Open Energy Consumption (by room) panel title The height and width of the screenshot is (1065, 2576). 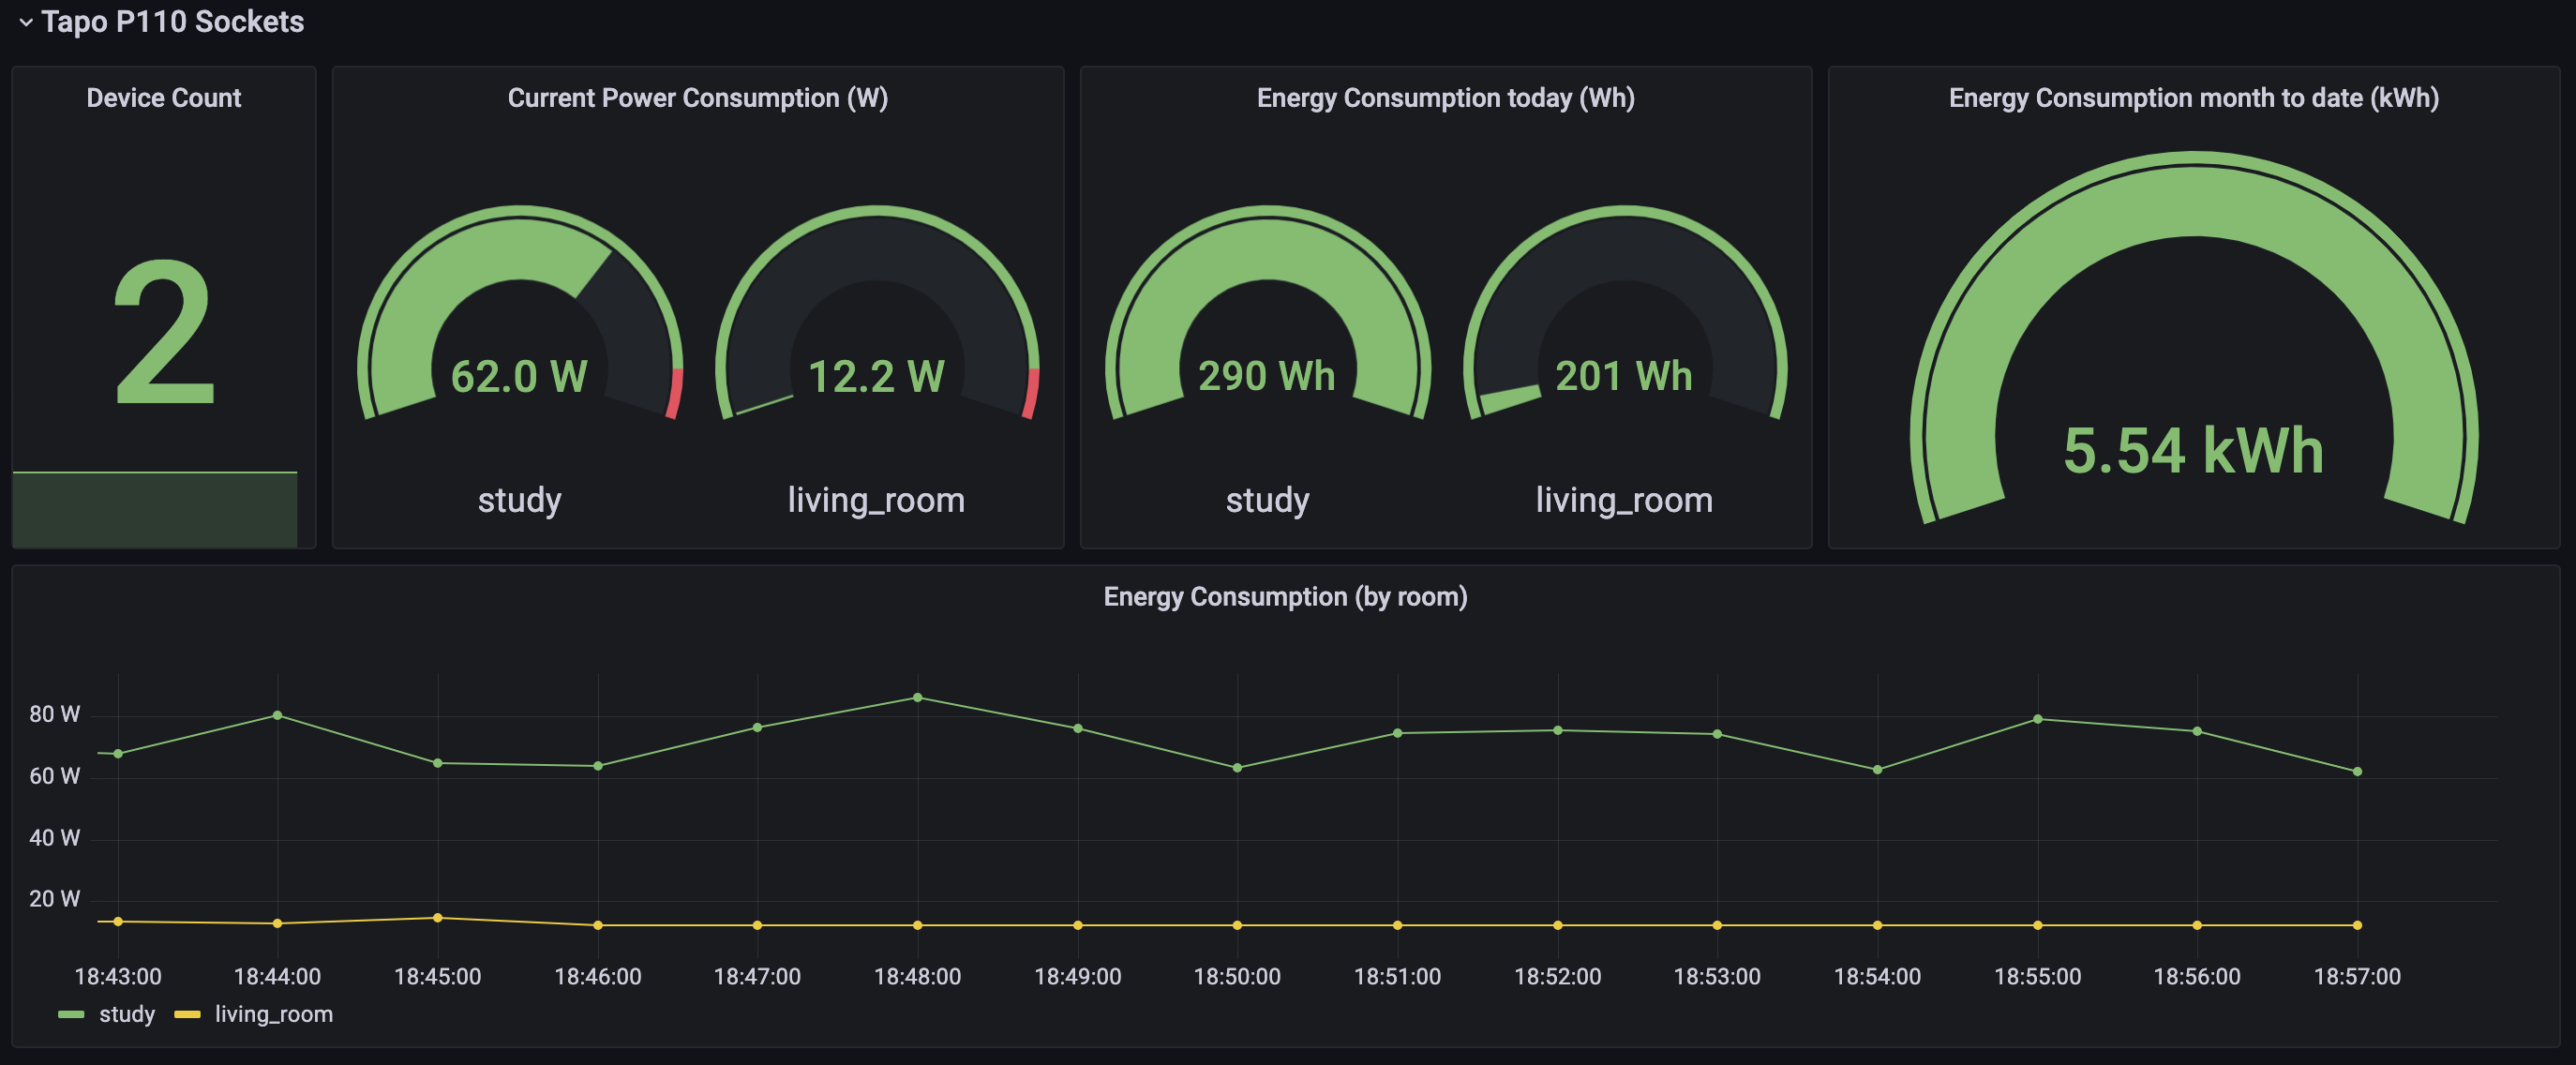click(1285, 597)
